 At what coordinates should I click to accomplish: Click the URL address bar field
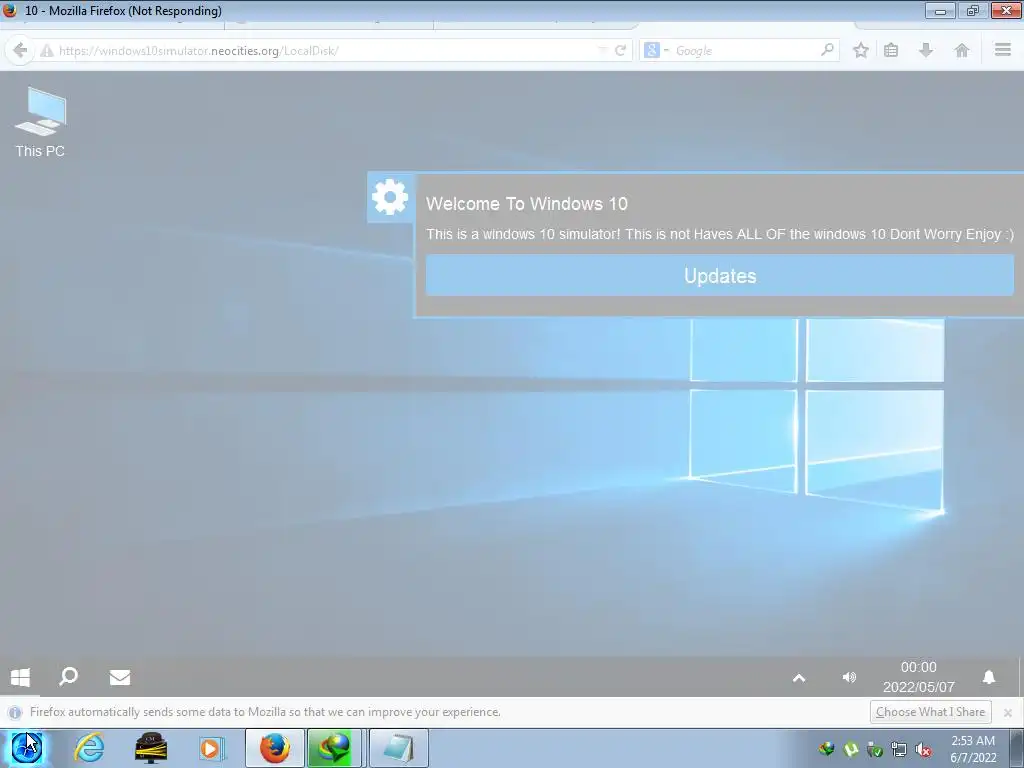[327, 51]
